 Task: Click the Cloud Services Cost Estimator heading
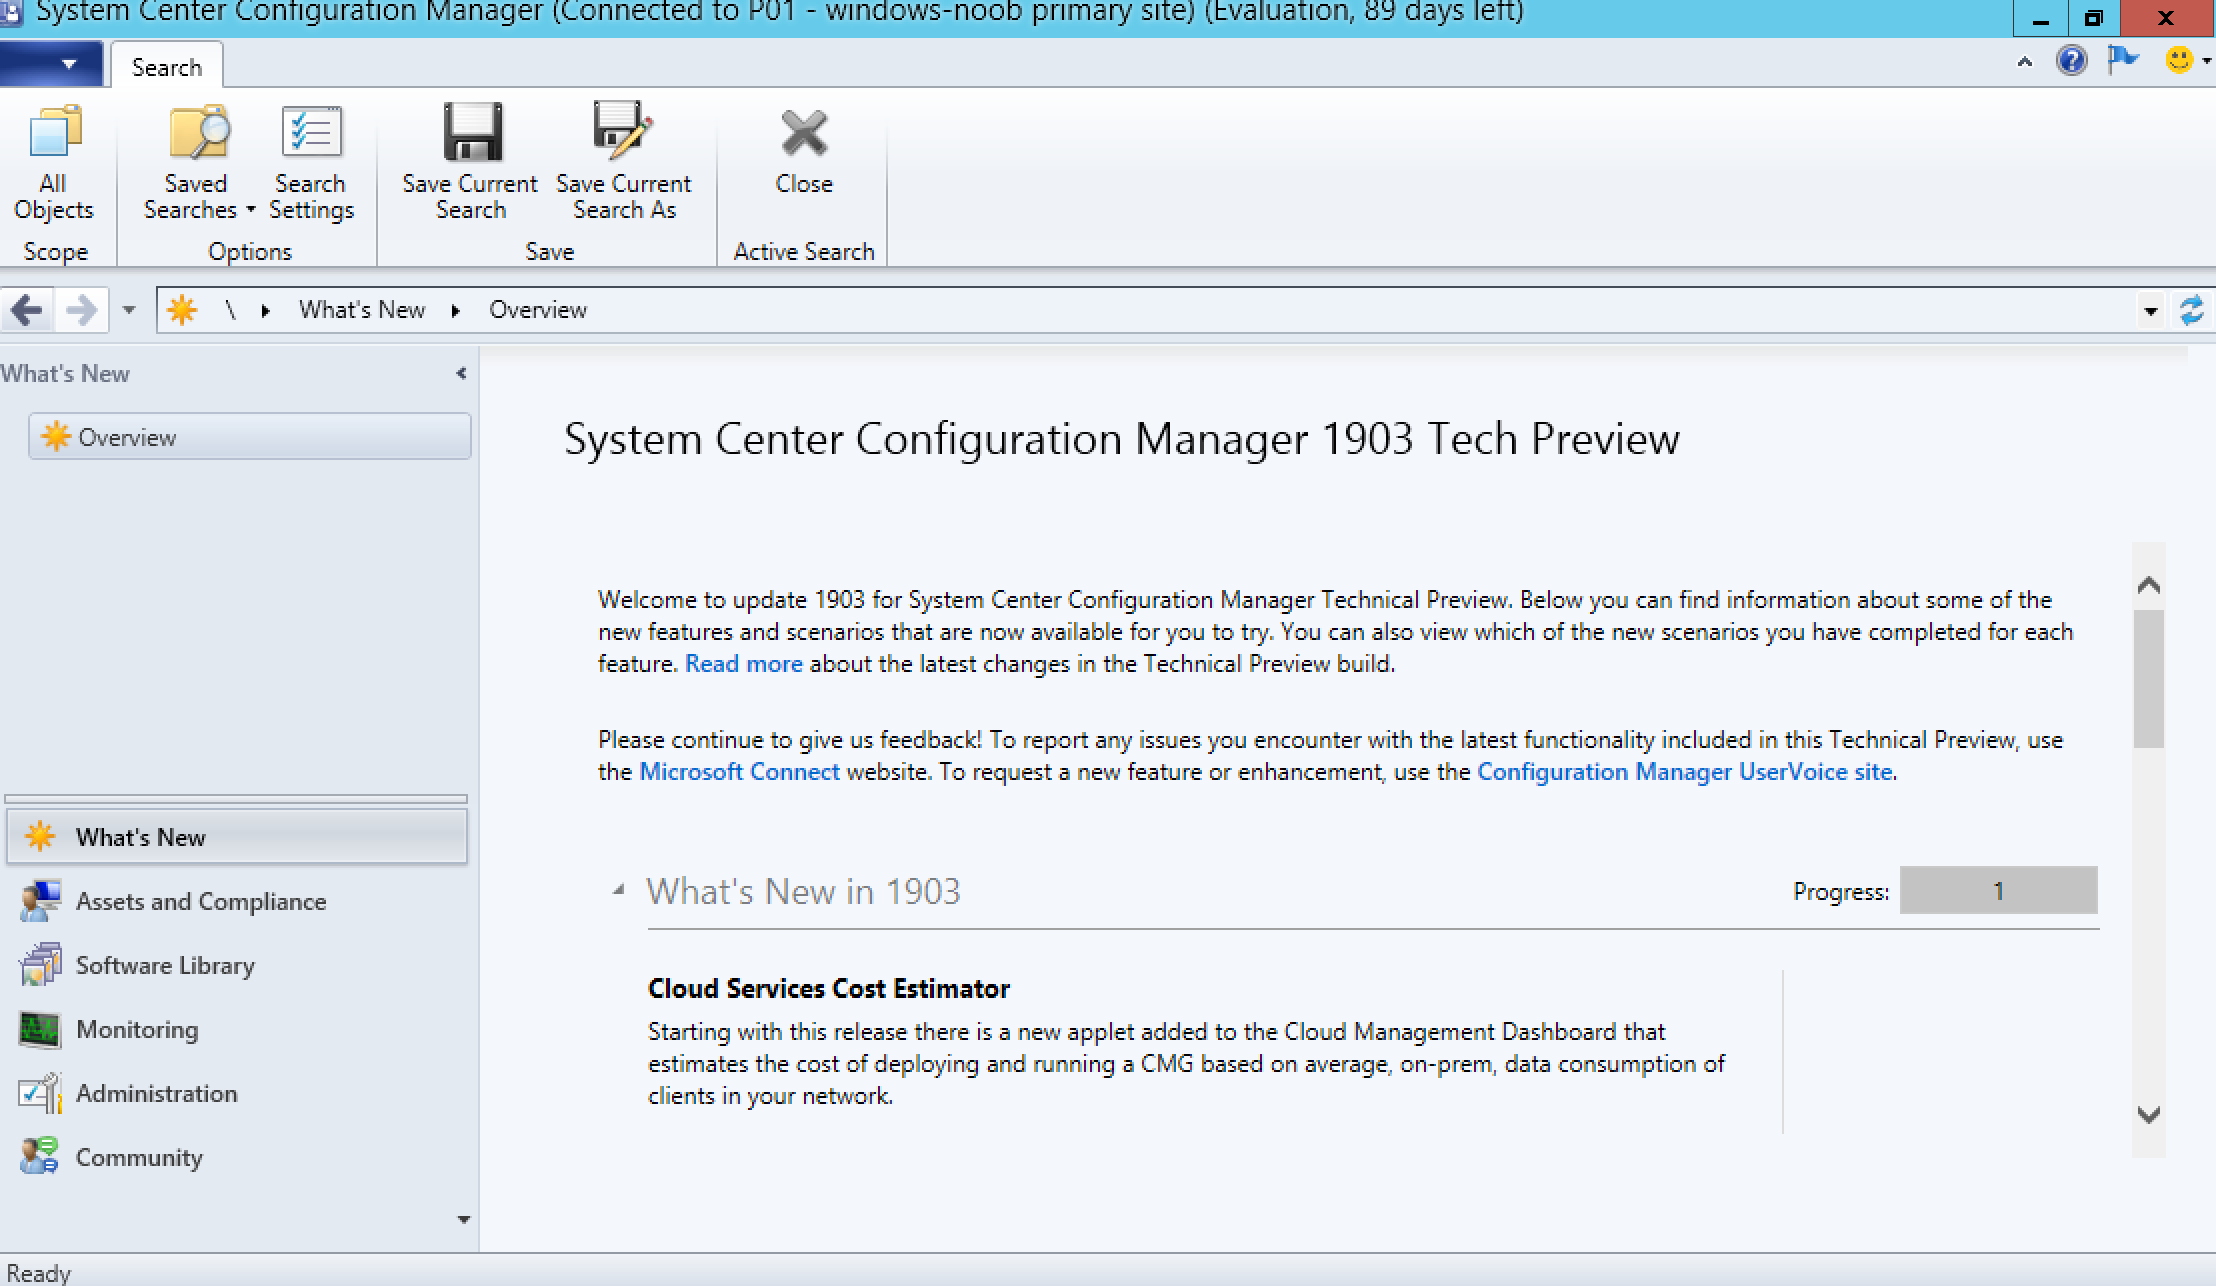[829, 989]
